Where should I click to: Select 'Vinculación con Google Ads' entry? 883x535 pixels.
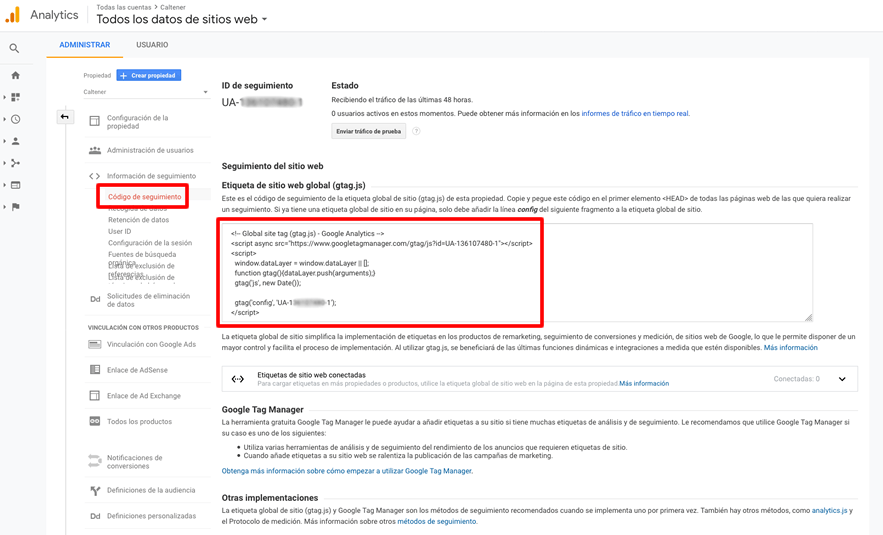(151, 344)
